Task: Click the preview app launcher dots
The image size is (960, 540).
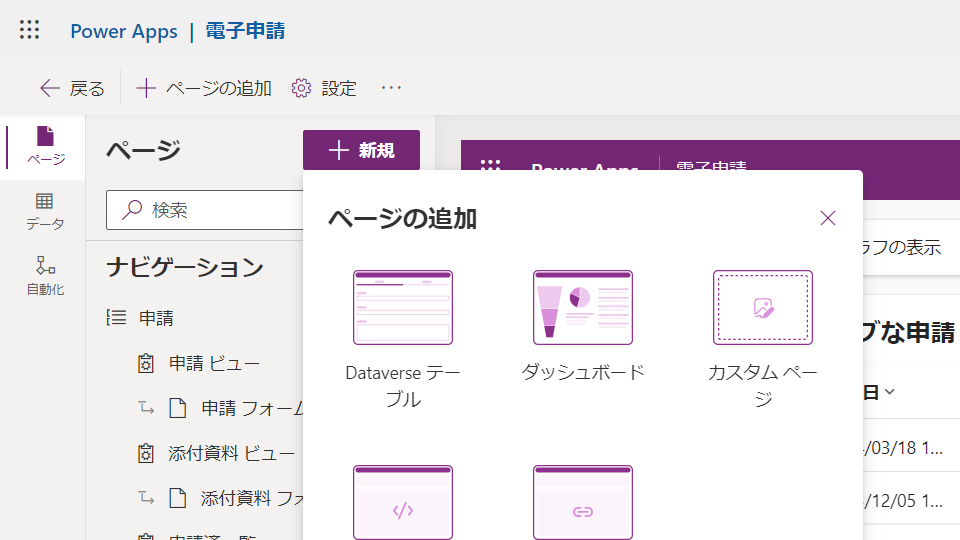Action: point(490,165)
